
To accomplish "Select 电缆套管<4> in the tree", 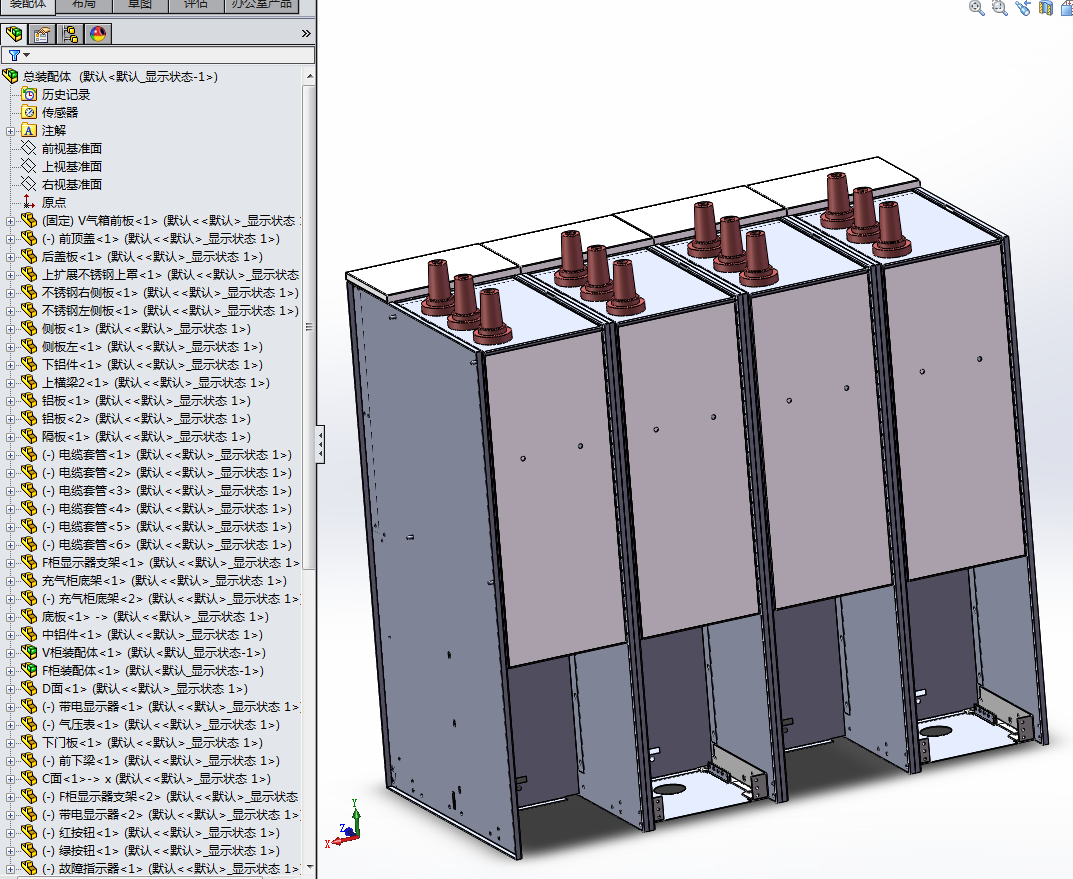I will point(166,508).
